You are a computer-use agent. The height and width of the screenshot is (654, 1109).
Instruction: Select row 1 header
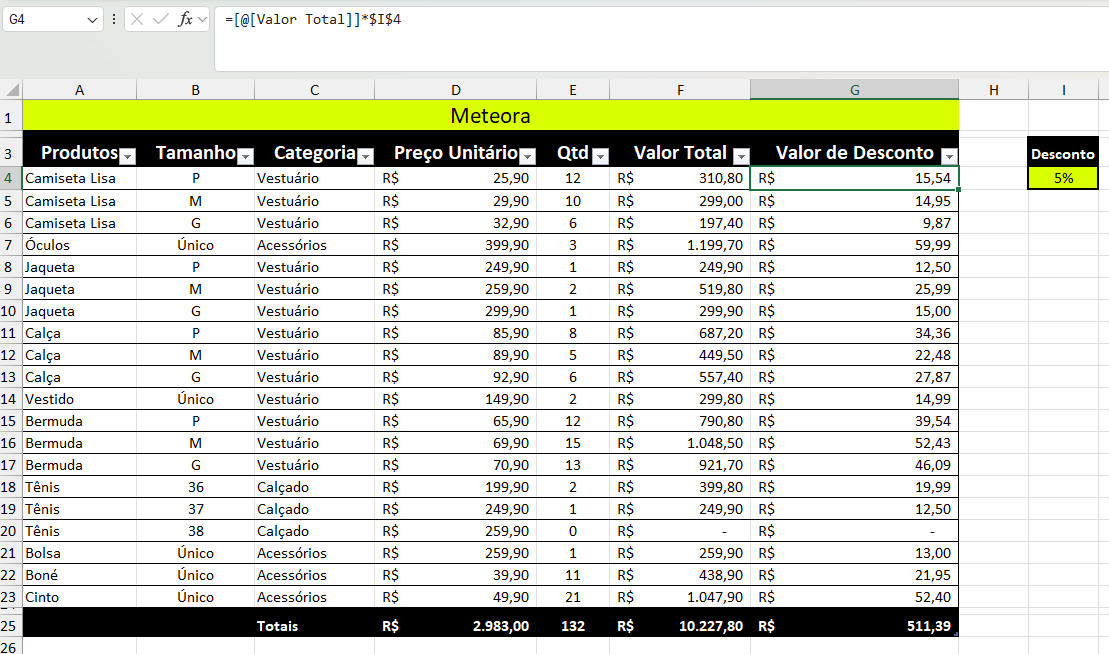pos(11,116)
